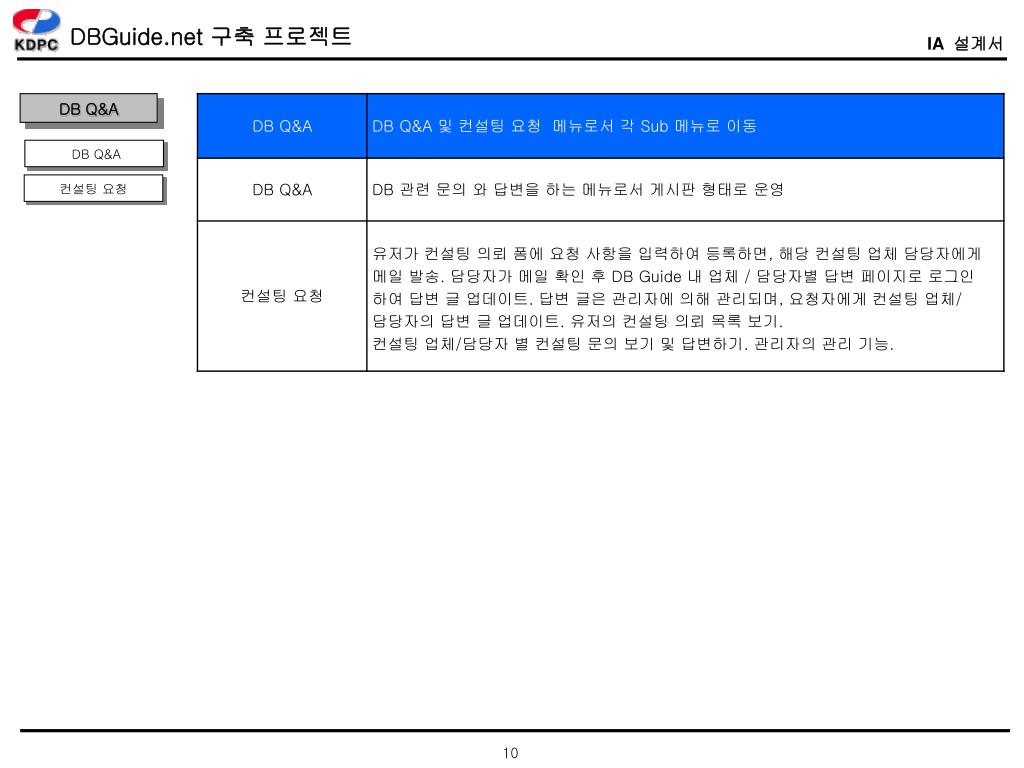
Task: Select the '컨설팅 요청' table cell
Action: coord(282,296)
